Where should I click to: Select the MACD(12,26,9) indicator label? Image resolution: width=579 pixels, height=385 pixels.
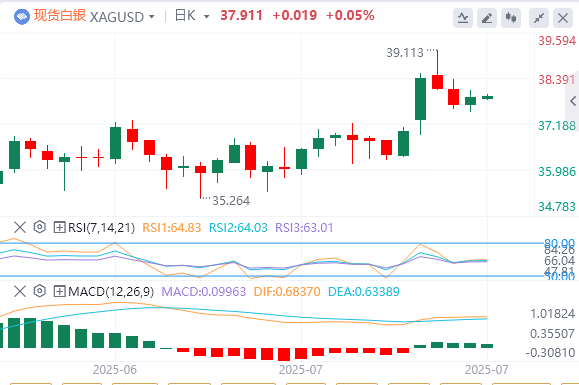(111, 292)
